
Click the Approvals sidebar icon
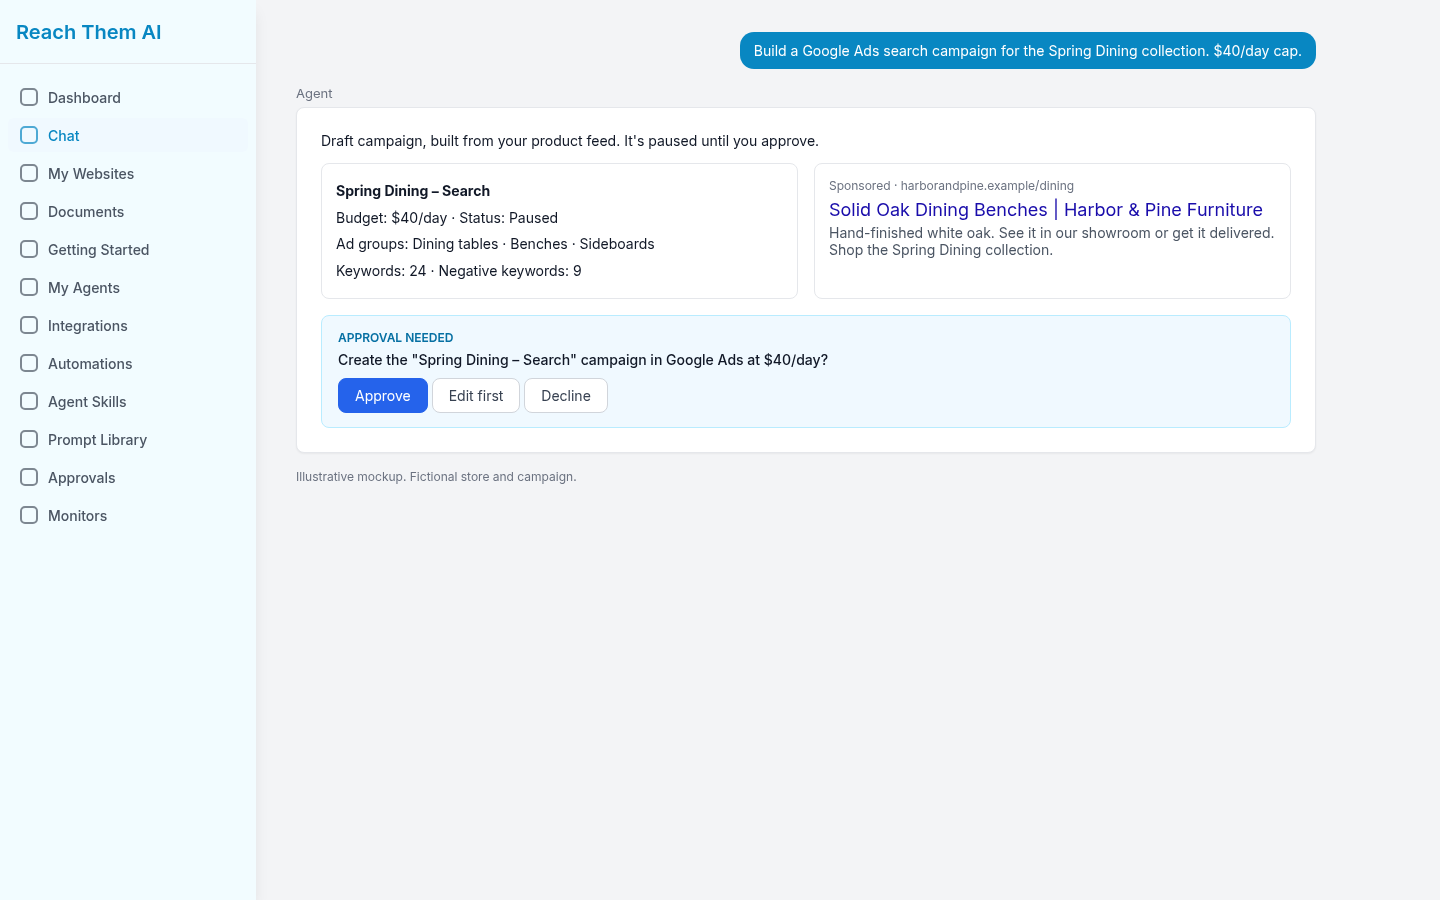click(x=29, y=477)
